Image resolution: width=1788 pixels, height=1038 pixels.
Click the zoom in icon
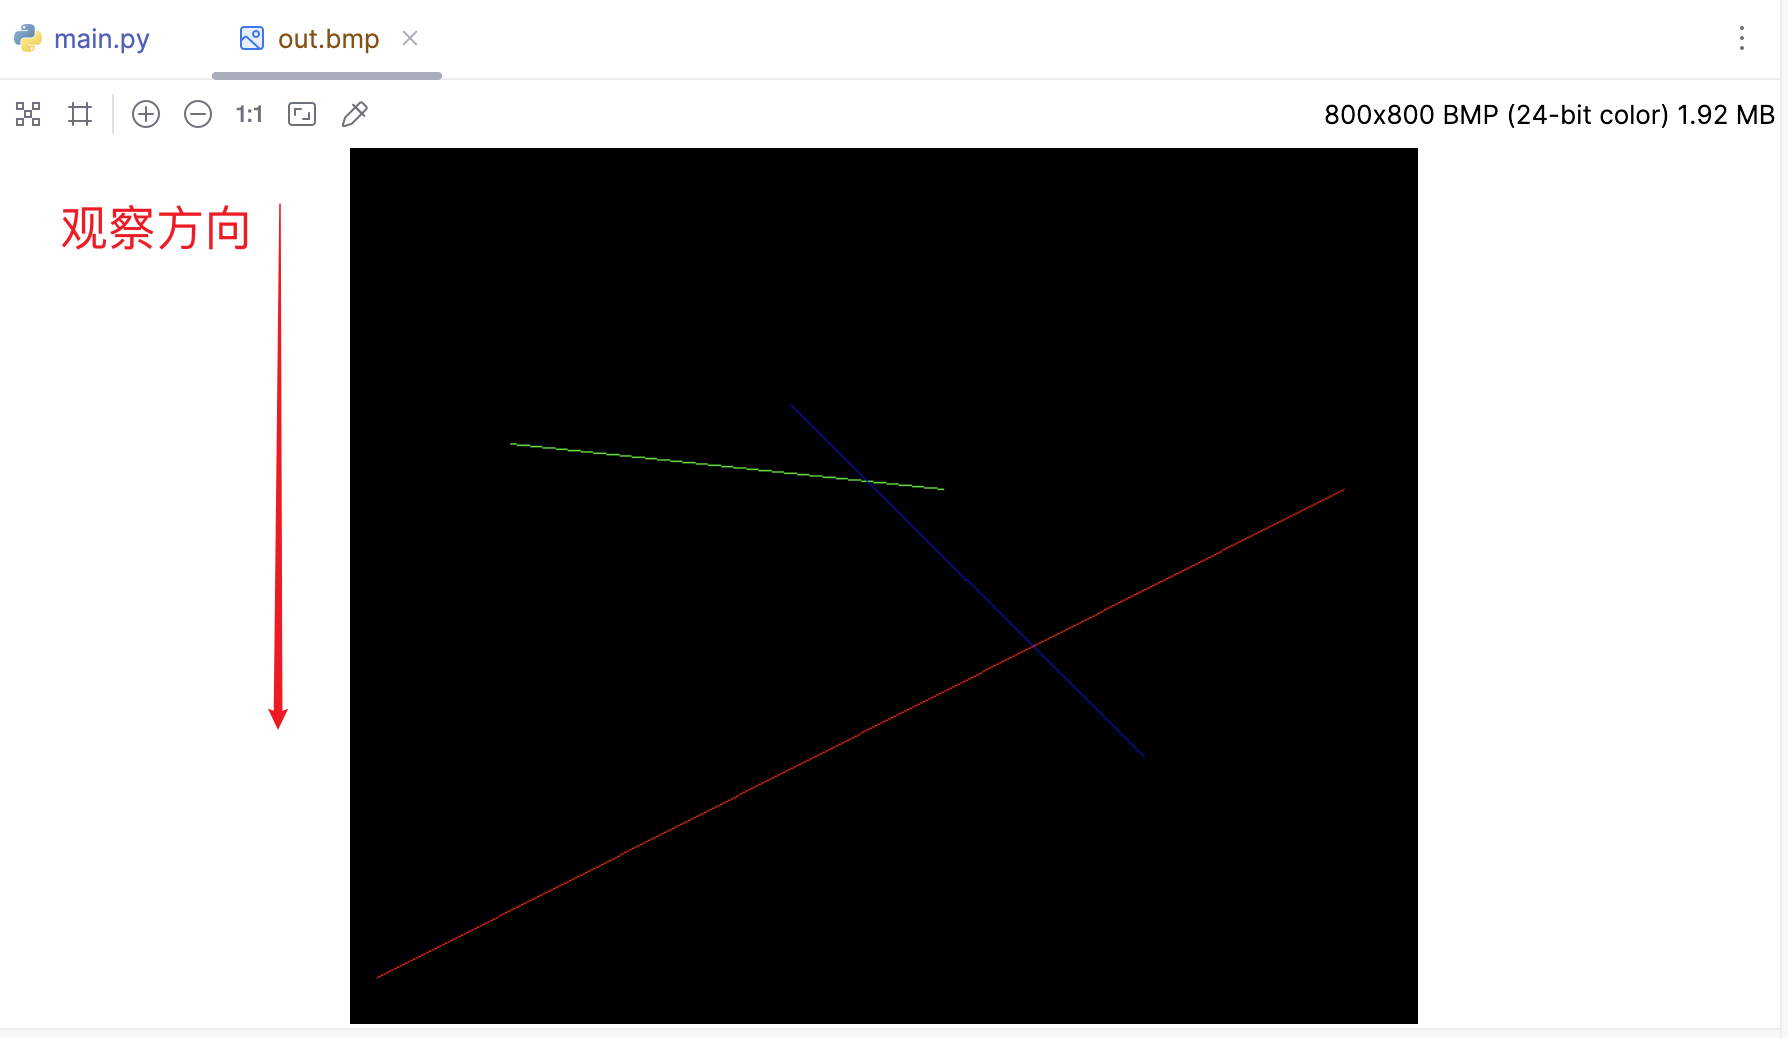point(146,114)
